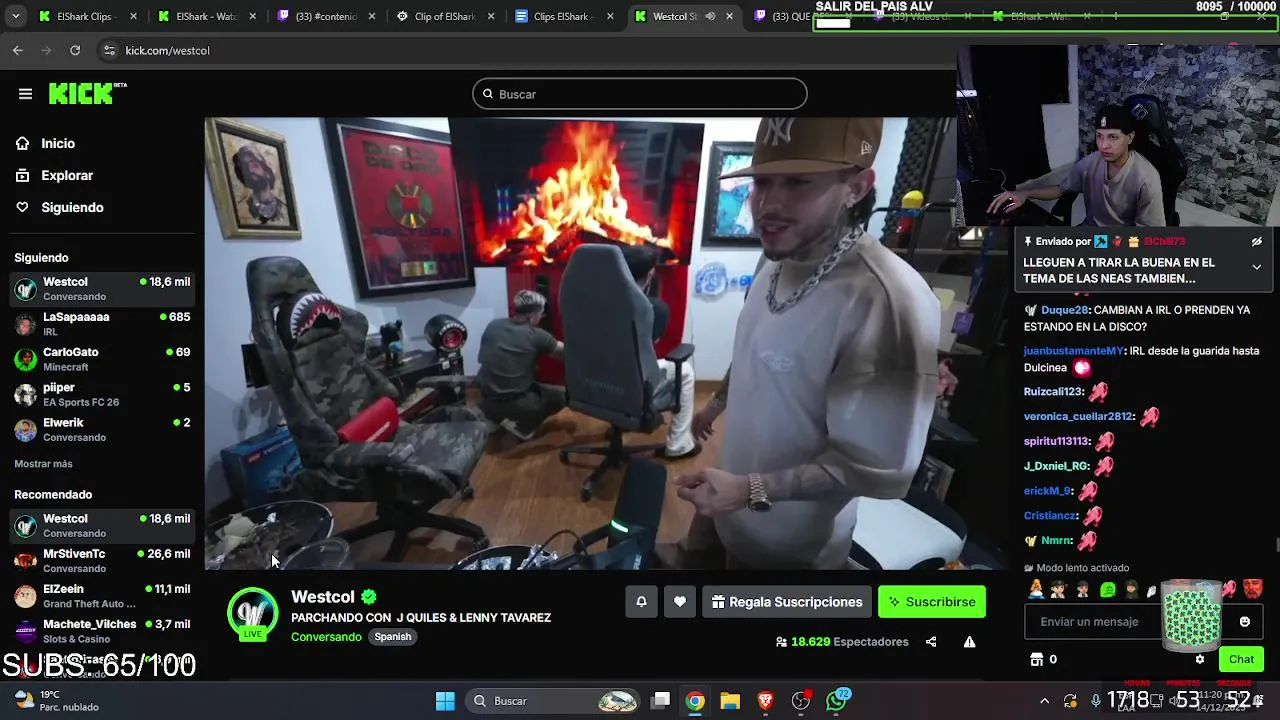The image size is (1280, 720).
Task: Toggle the follow heart button
Action: [680, 602]
